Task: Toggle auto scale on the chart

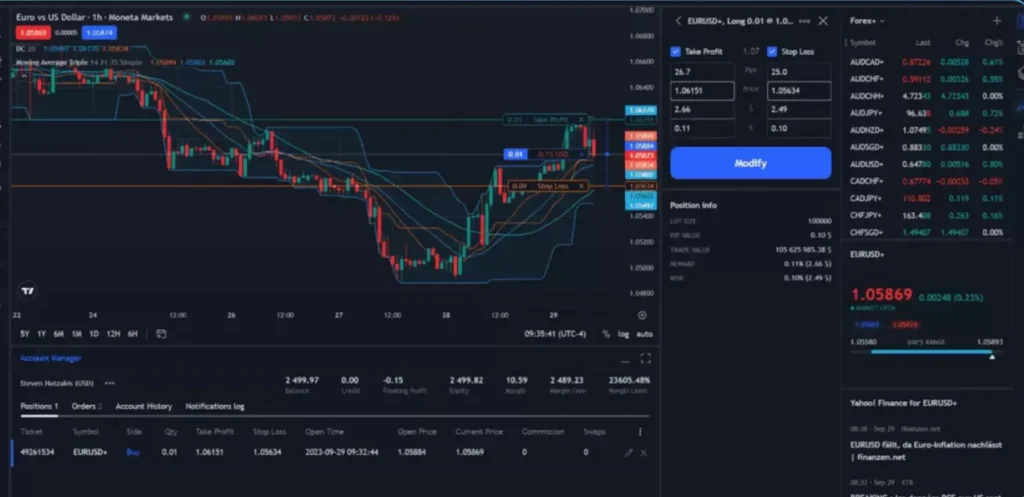Action: click(644, 334)
